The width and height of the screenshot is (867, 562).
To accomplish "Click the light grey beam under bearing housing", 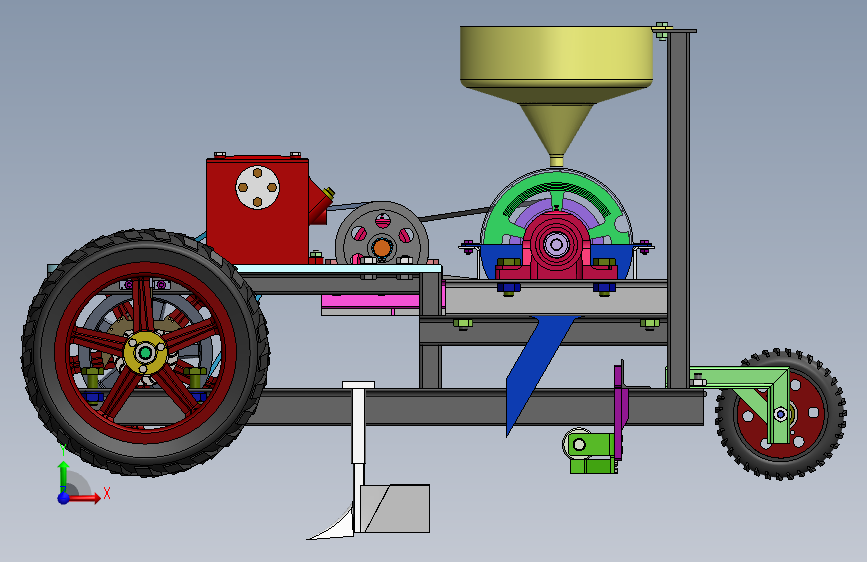I will 556,299.
